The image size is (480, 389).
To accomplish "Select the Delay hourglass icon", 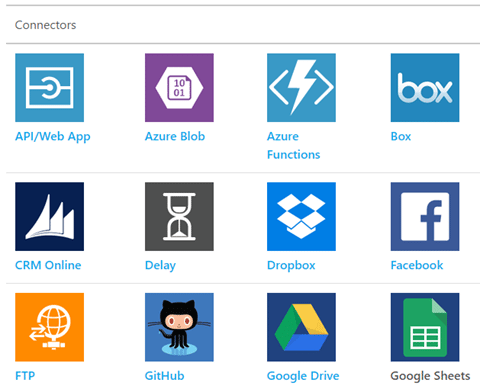I will [179, 216].
